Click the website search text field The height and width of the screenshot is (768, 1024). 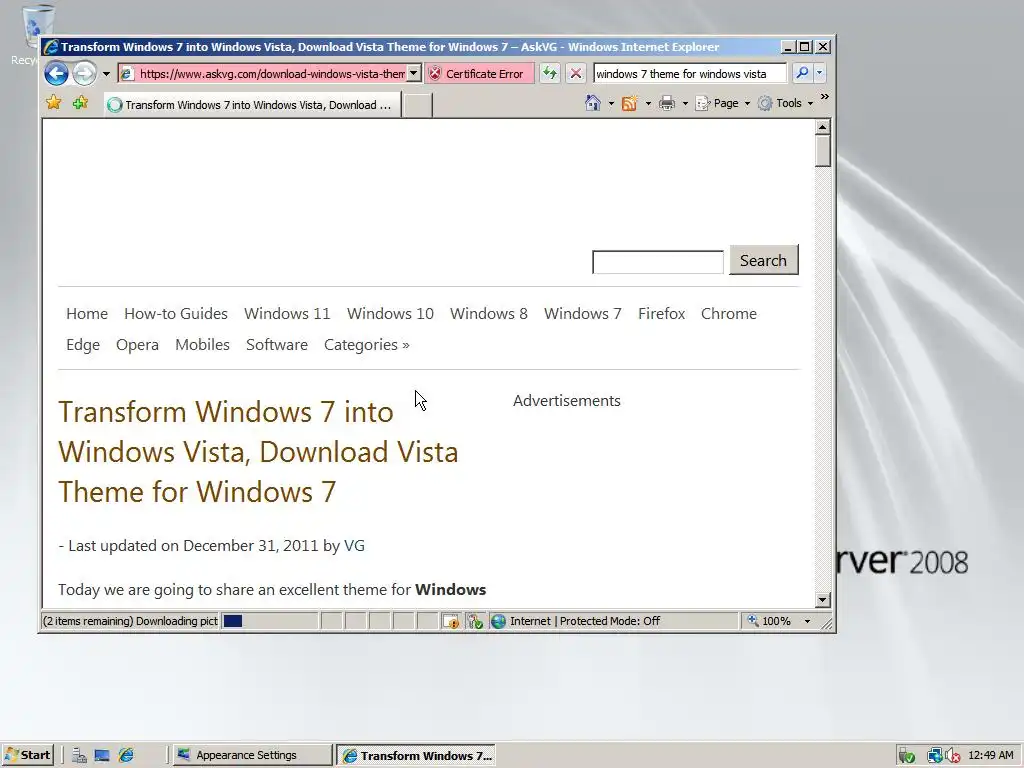click(658, 262)
